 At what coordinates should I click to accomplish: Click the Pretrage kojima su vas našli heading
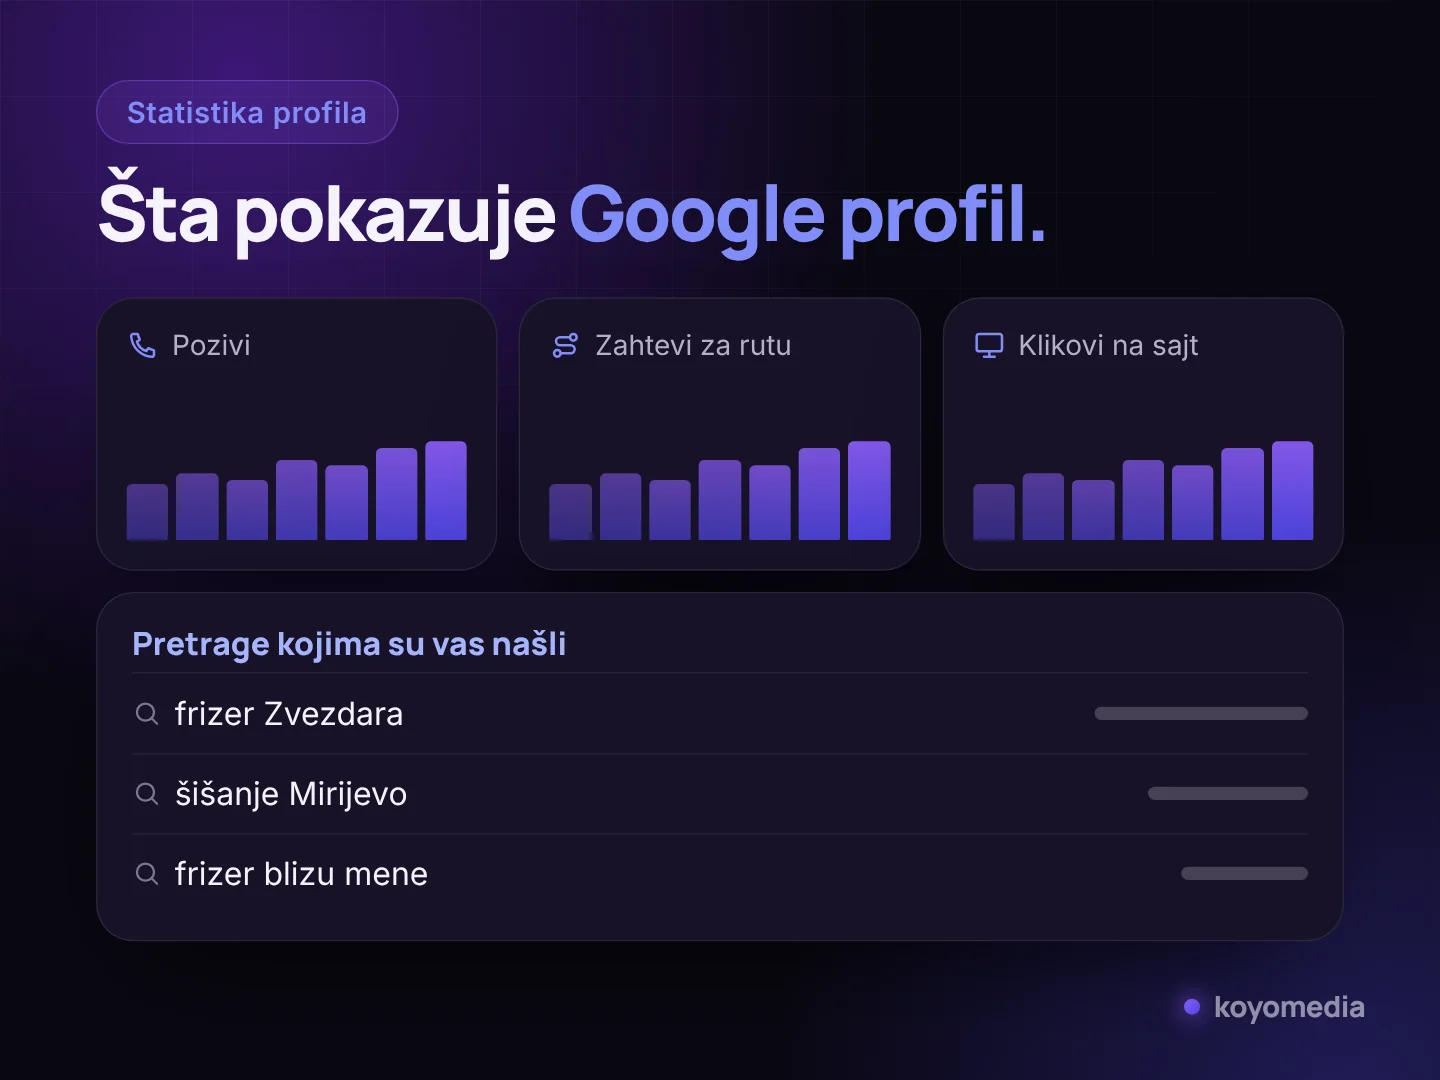(349, 644)
